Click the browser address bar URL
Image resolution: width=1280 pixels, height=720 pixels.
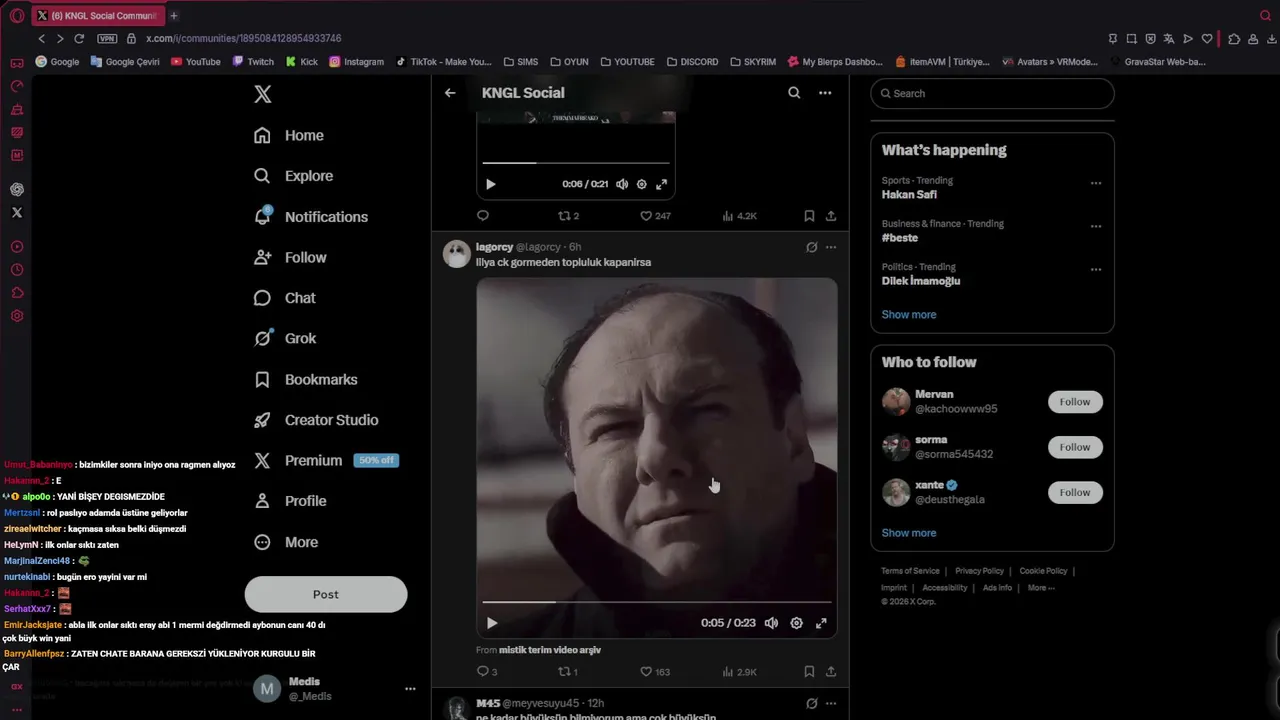pos(244,38)
